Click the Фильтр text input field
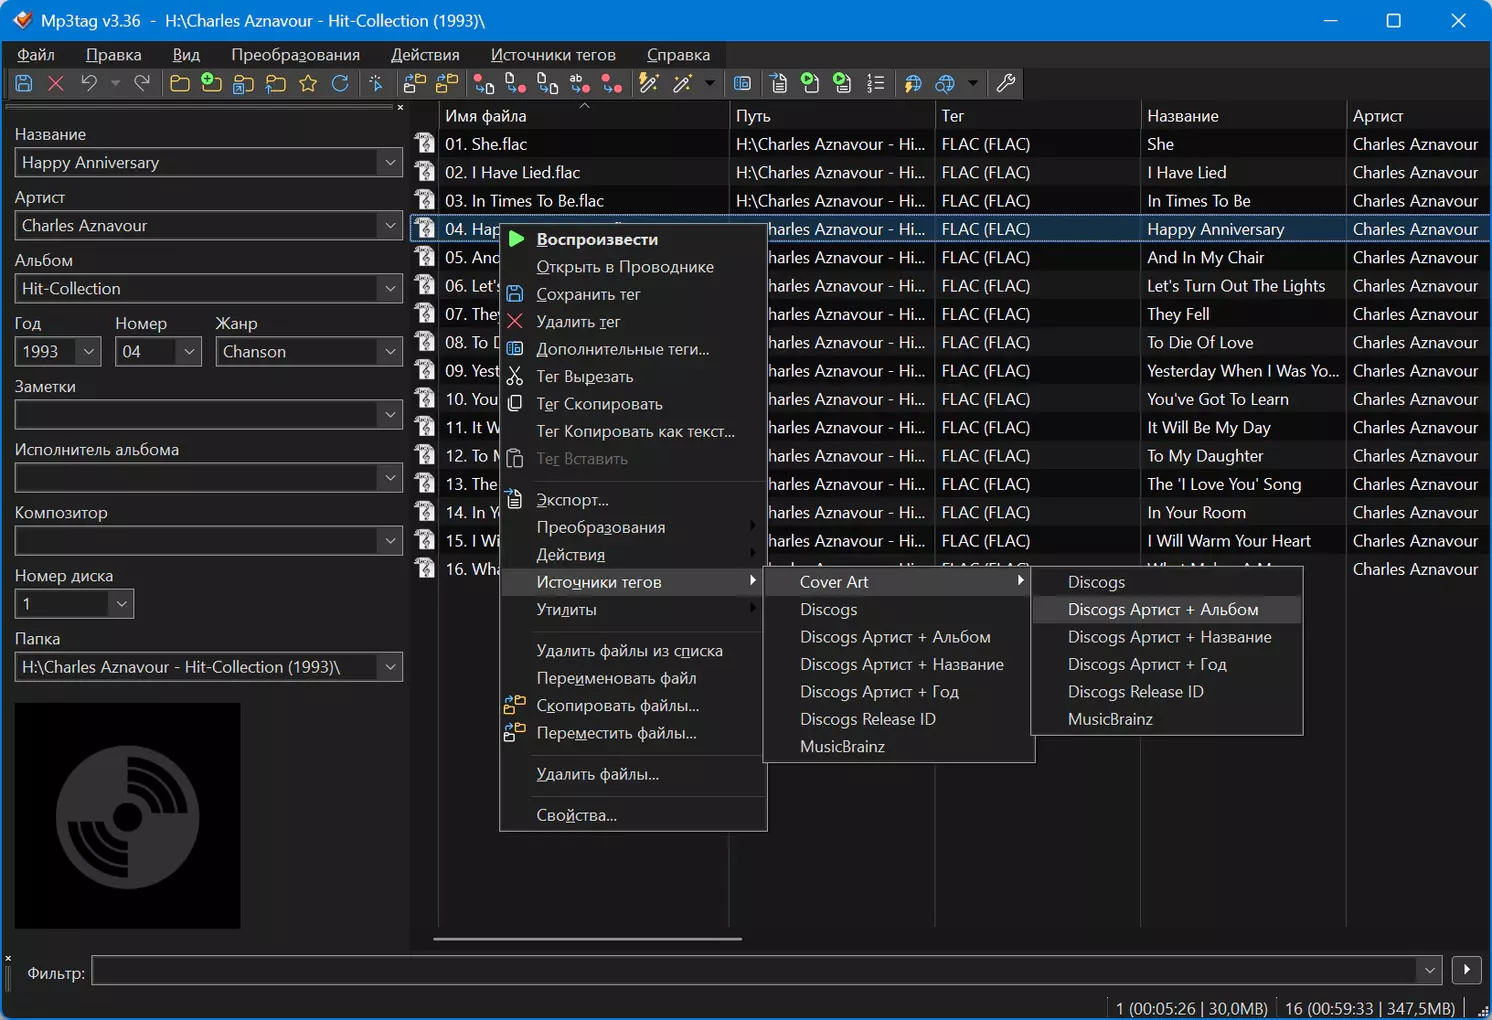Screen dimensions: 1492x1020 755,970
